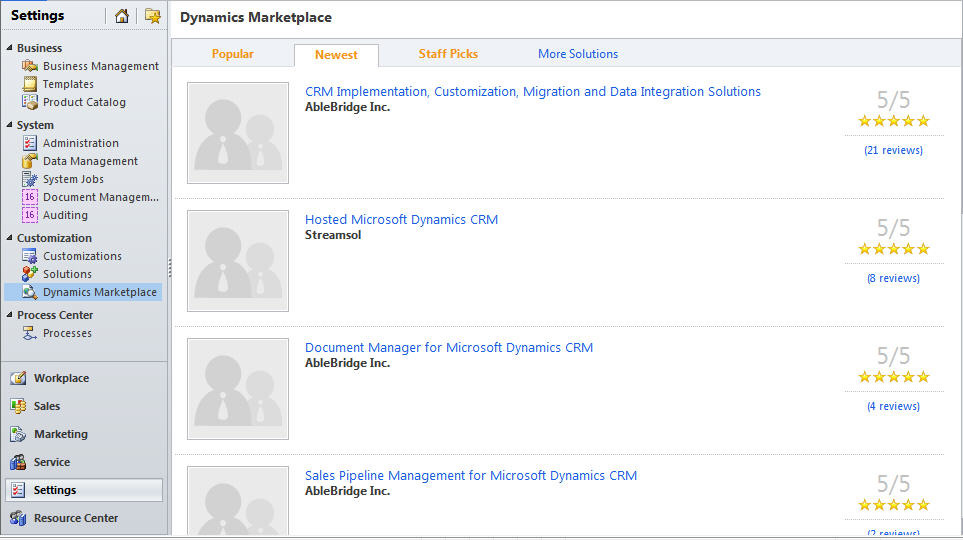This screenshot has height=540, width=963.
Task: Open the Data Management icon
Action: click(30, 161)
